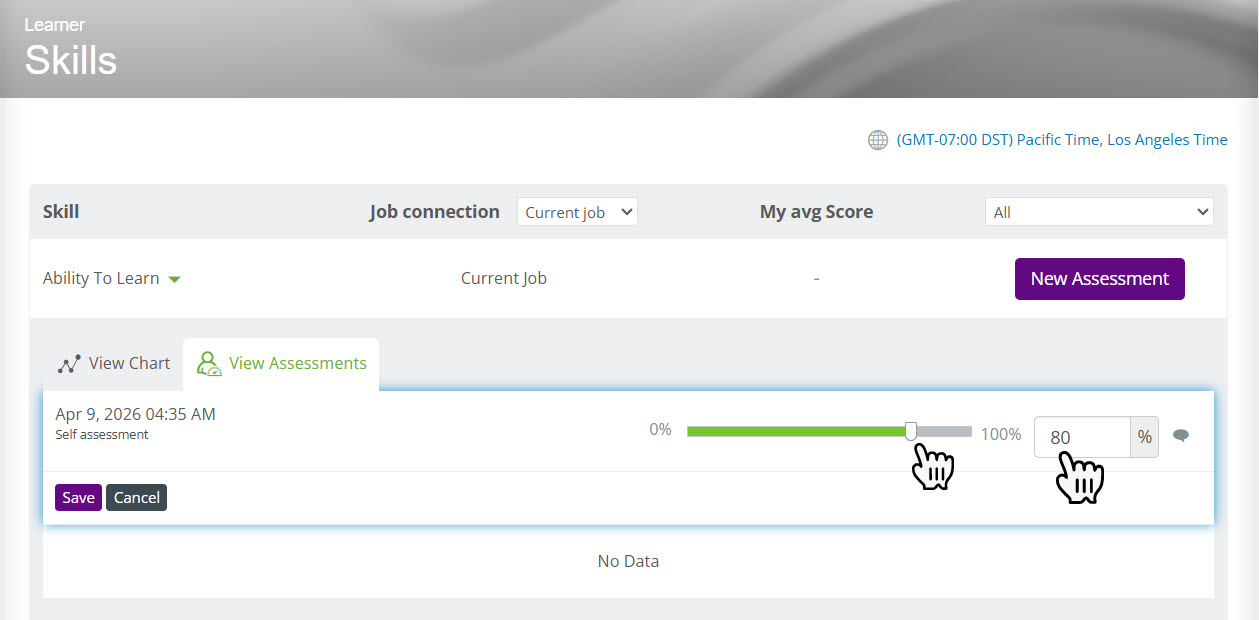Focus the percentage input showing 80
This screenshot has width=1259, height=620.
click(1081, 437)
